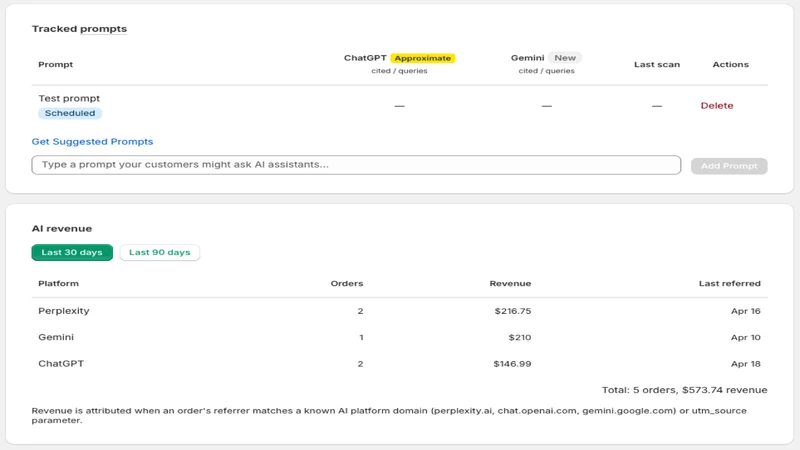Click the total orders and revenue summary
This screenshot has height=450, width=800.
pyautogui.click(x=684, y=390)
